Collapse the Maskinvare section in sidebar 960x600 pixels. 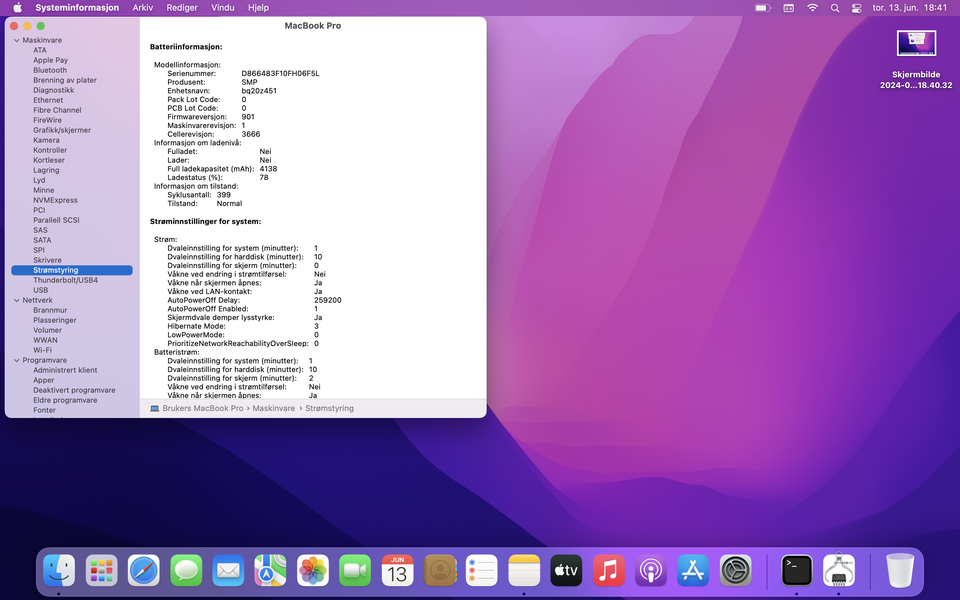tap(16, 40)
